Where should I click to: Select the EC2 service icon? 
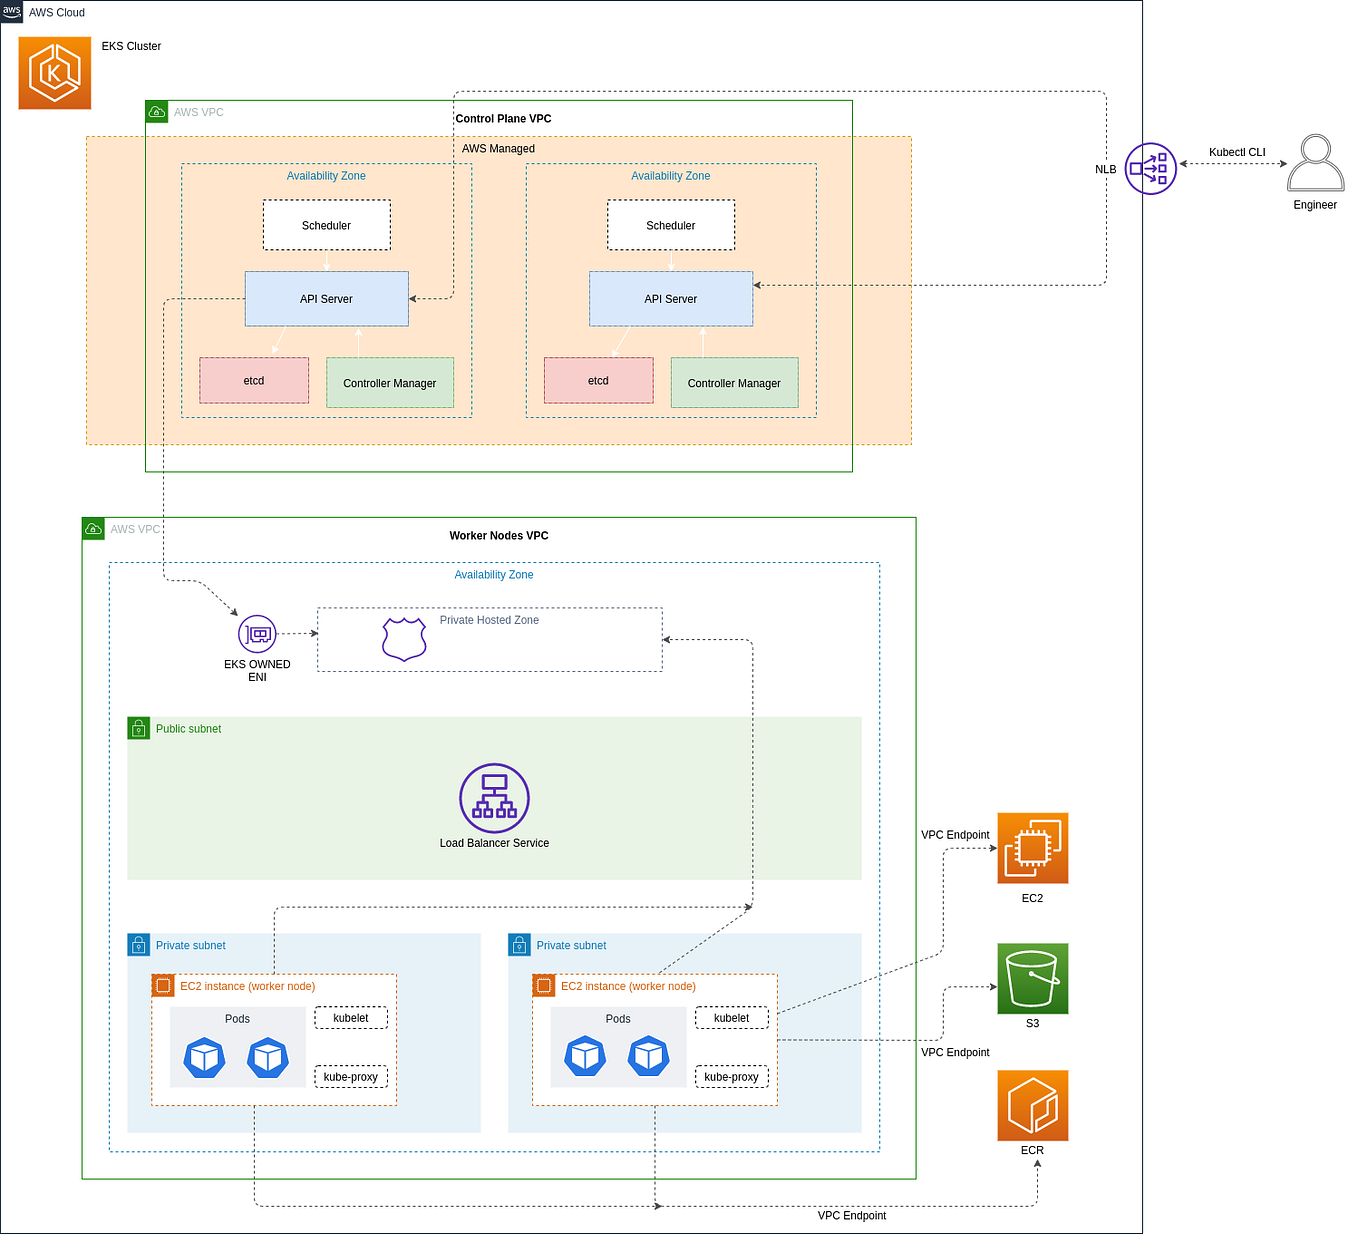1032,848
